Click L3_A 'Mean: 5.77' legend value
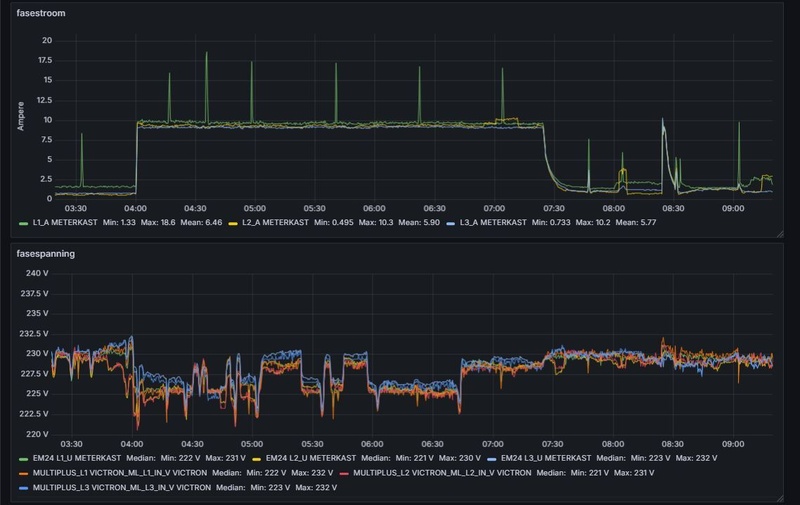This screenshot has height=505, width=800. coord(636,222)
